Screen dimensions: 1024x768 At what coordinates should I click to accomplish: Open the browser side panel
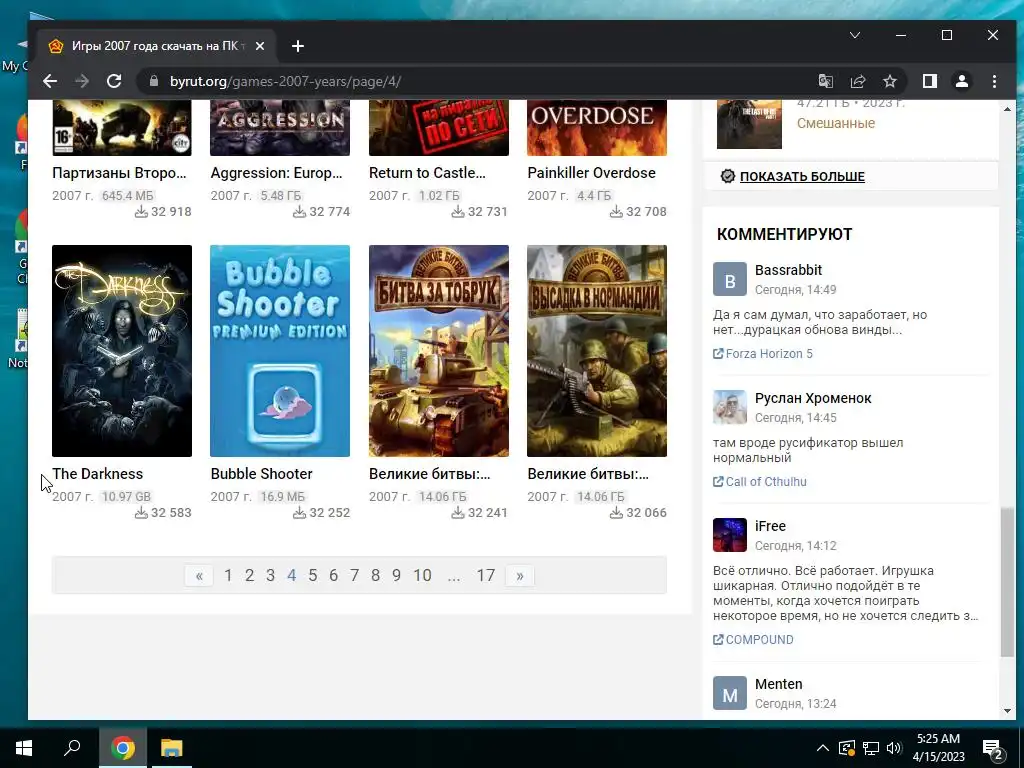929,82
